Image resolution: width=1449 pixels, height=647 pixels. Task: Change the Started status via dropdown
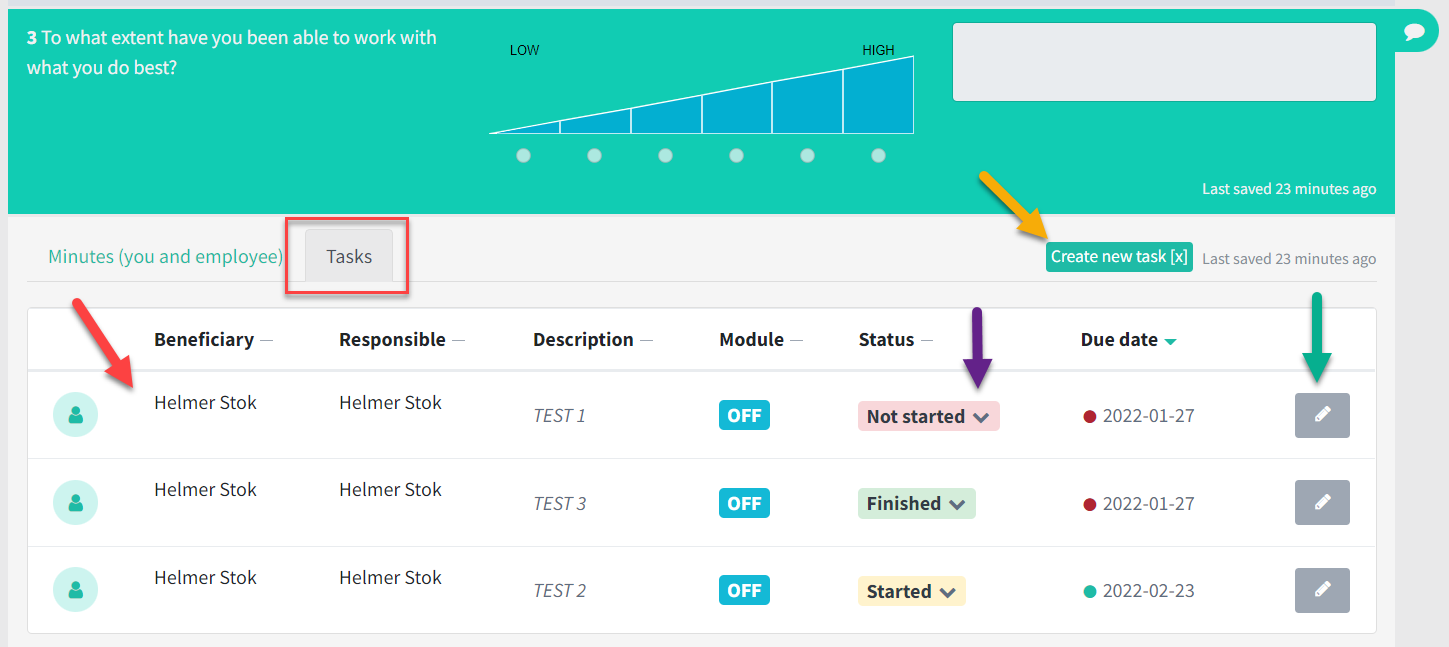click(x=911, y=591)
